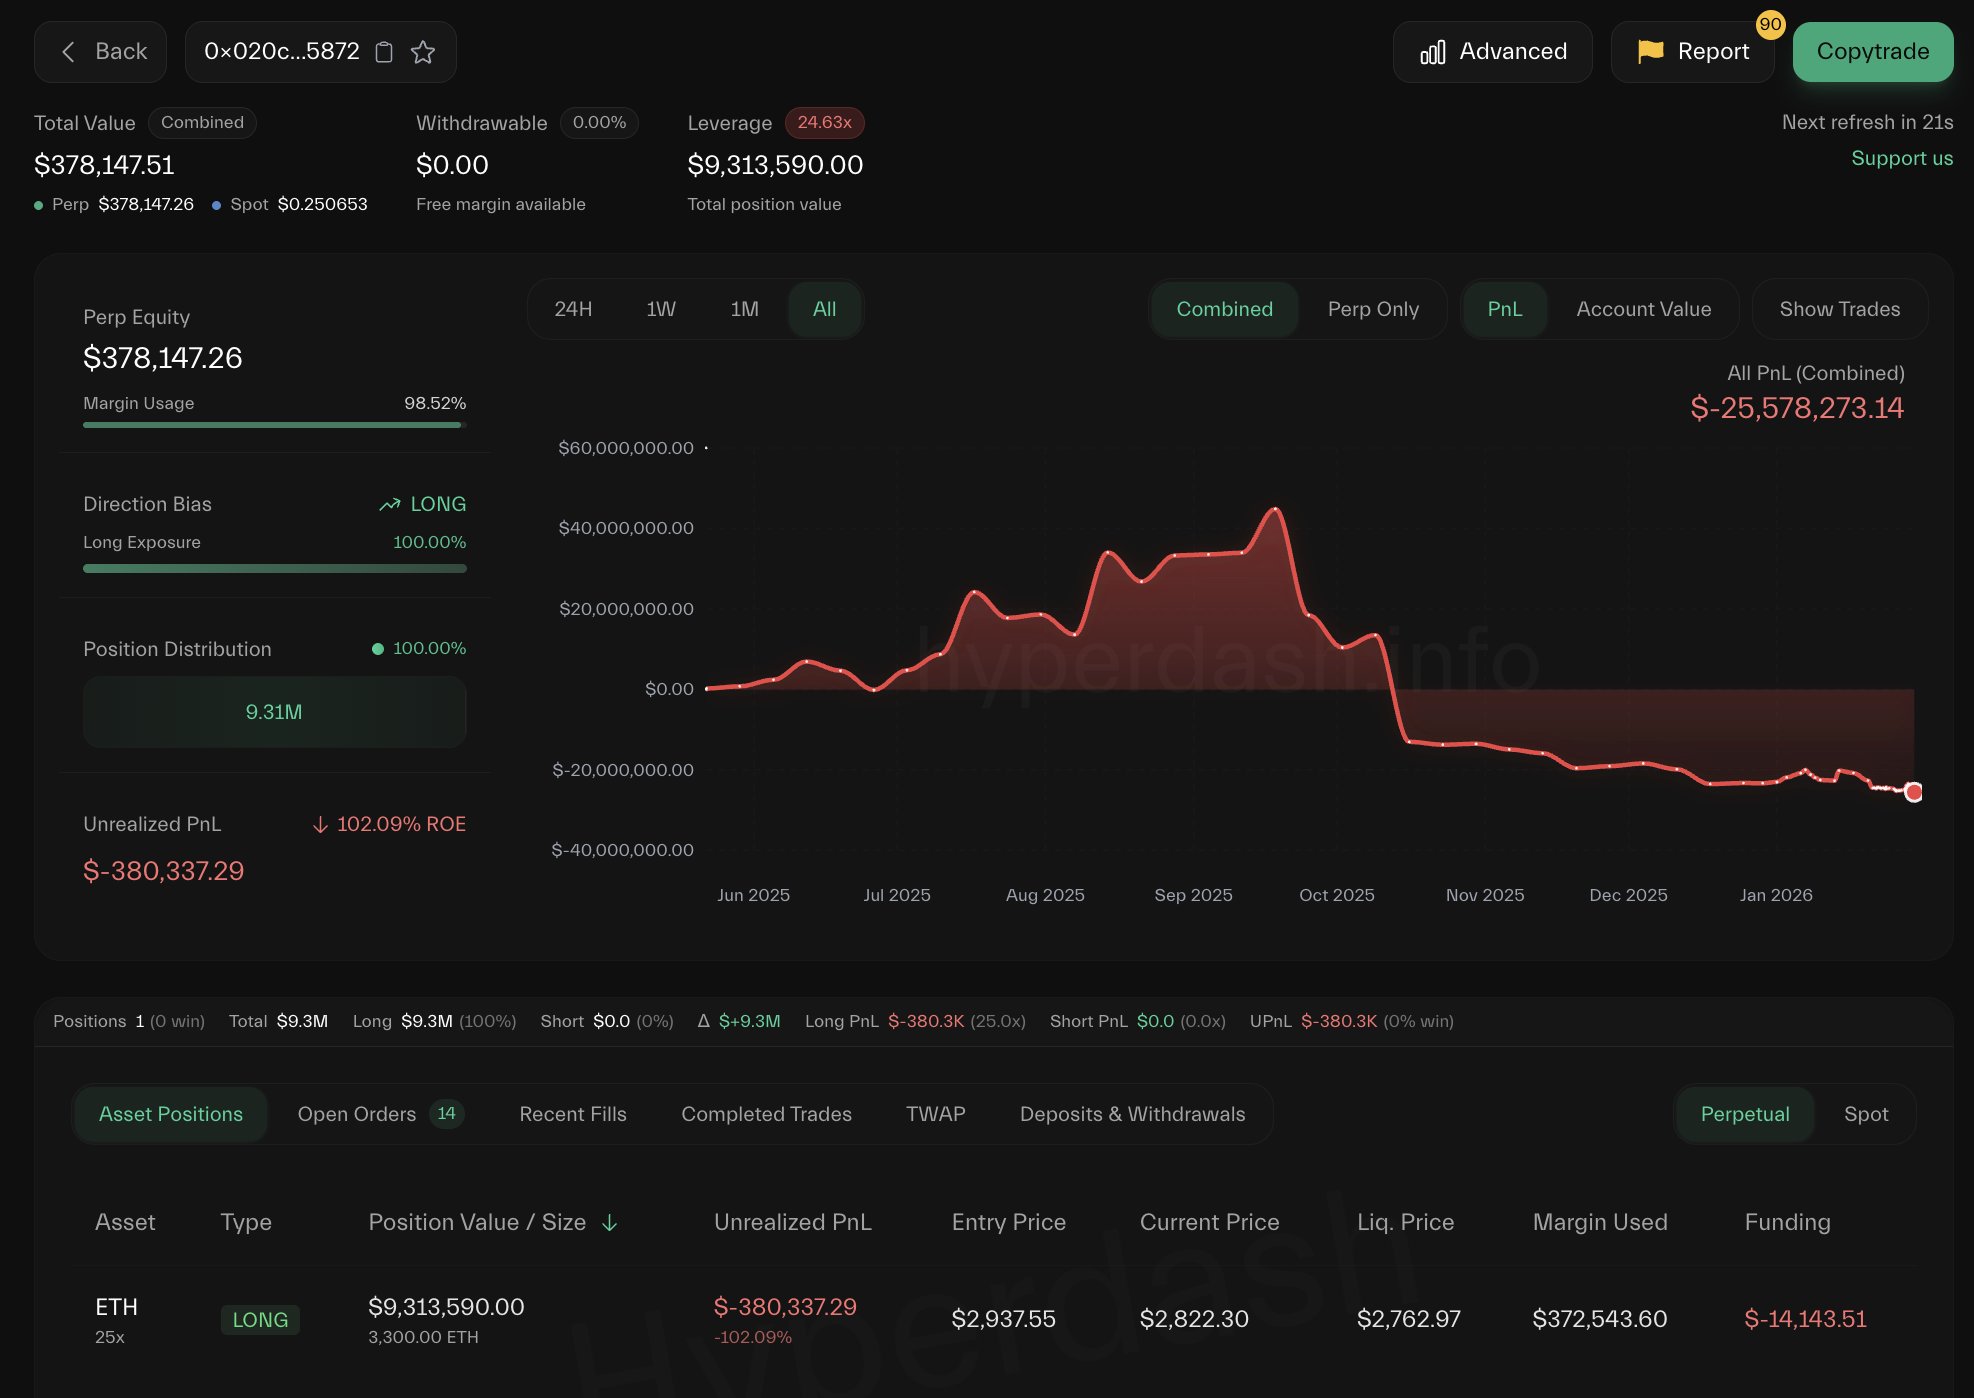The image size is (1974, 1398).
Task: Click the yellow Report flag icon
Action: point(1650,51)
